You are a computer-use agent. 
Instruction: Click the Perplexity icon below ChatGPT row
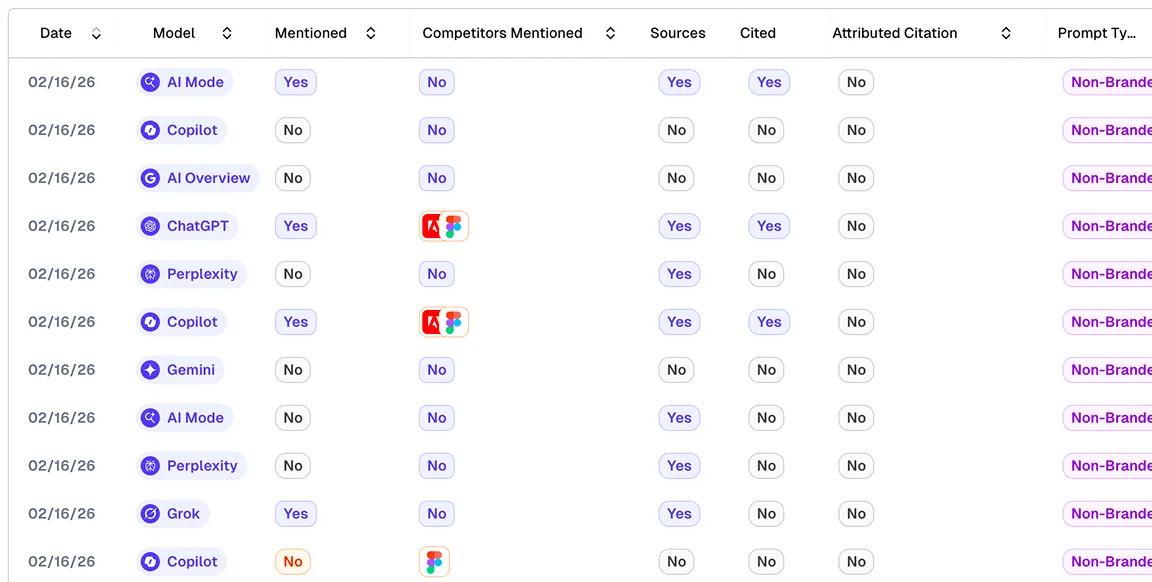[150, 274]
